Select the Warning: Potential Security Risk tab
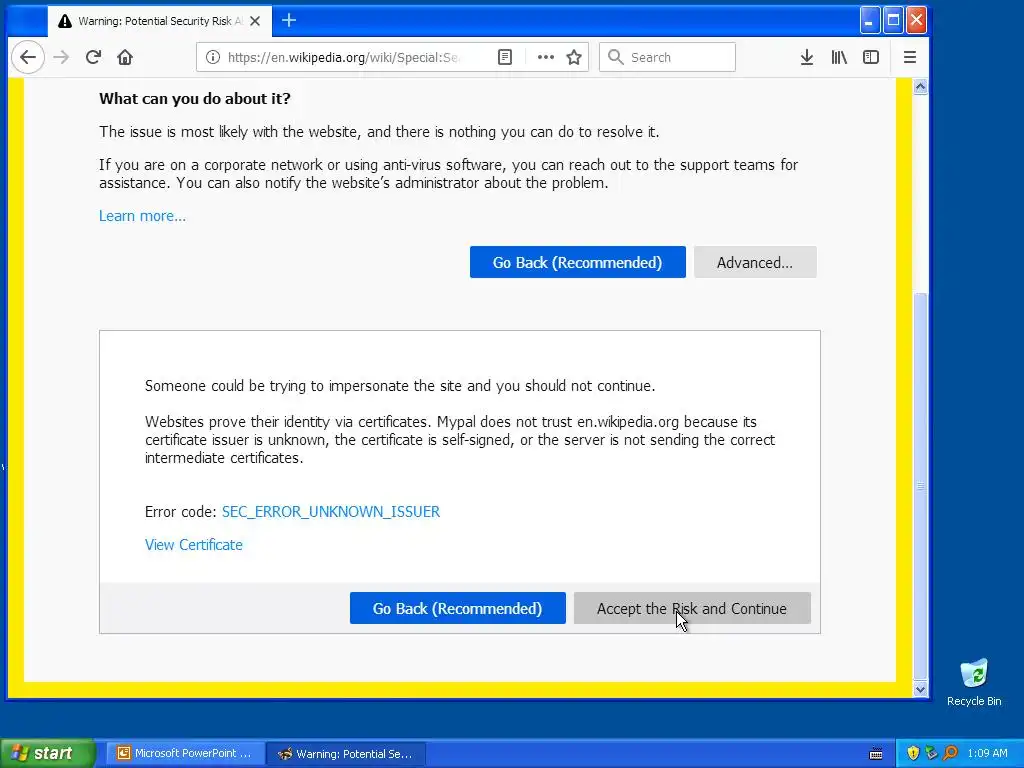Viewport: 1024px width, 768px height. click(x=159, y=22)
